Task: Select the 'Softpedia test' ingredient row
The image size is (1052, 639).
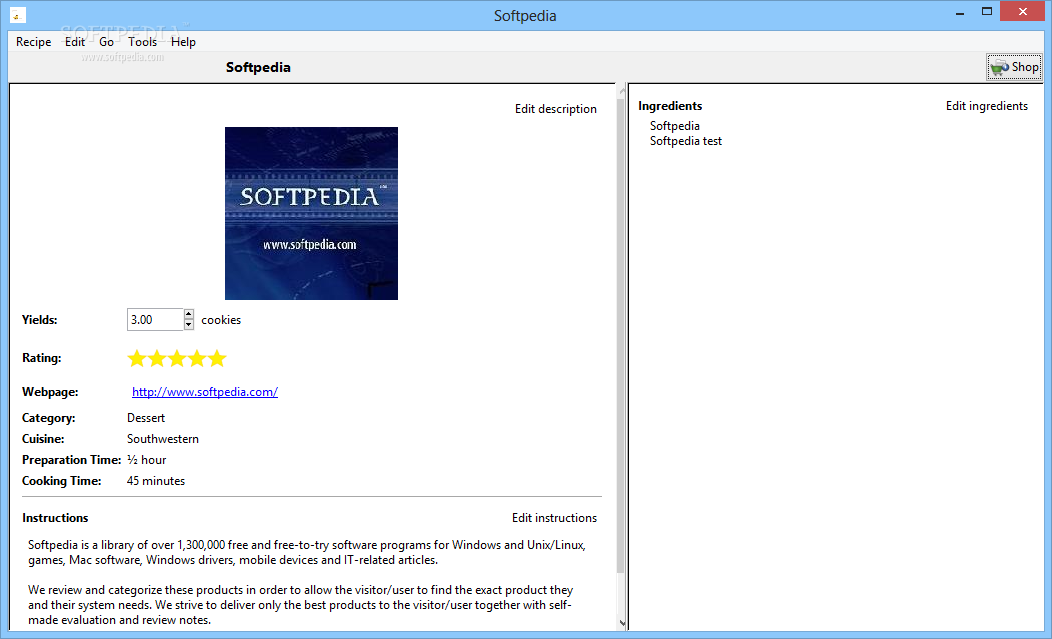Action: pos(686,141)
